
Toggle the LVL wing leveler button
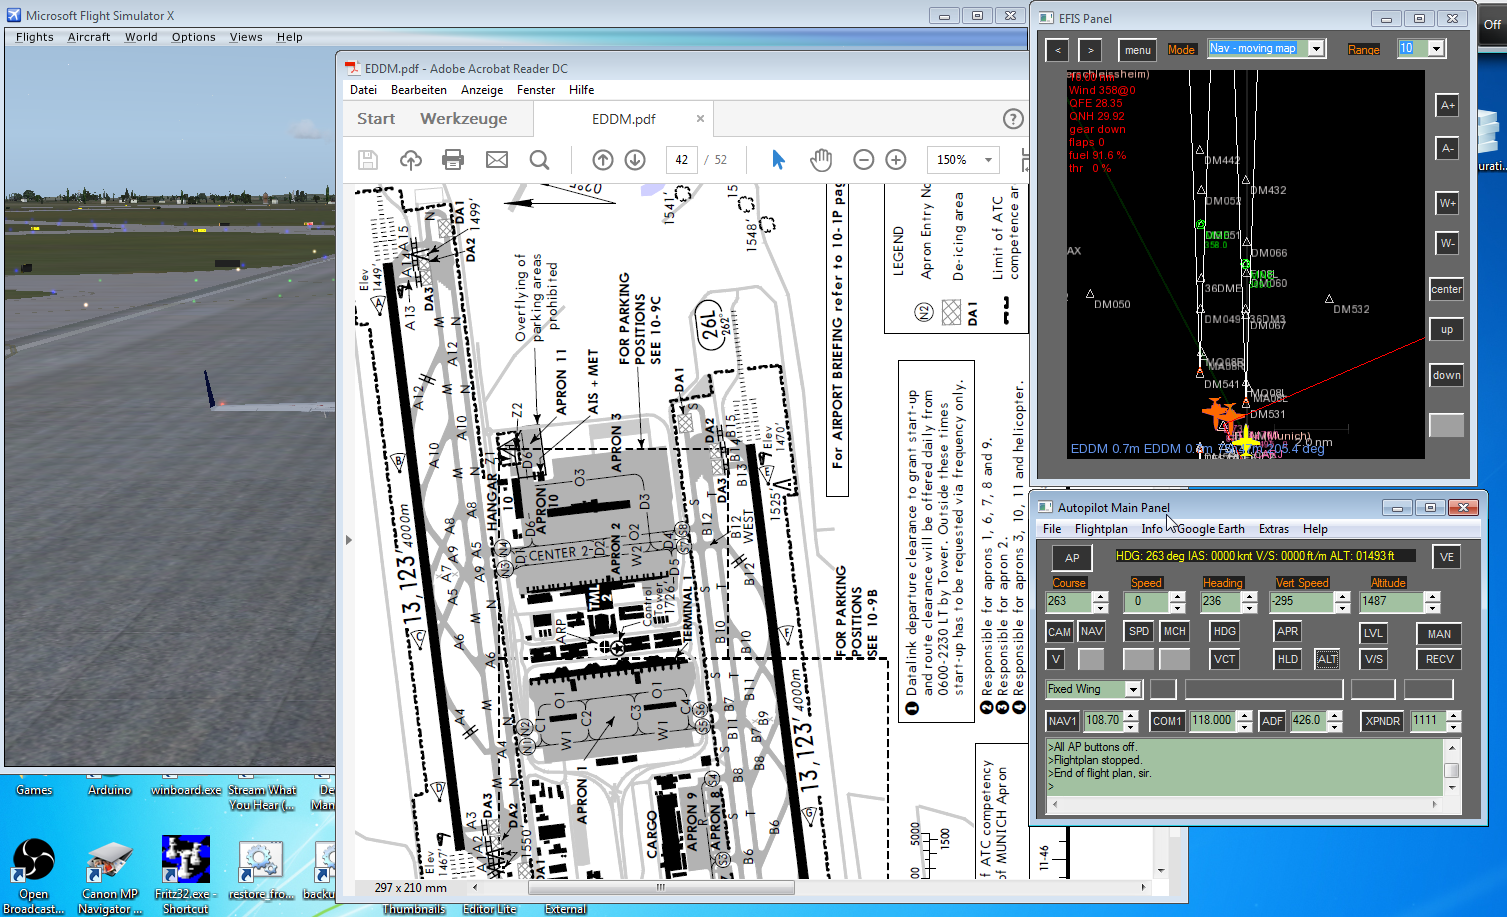(1374, 633)
